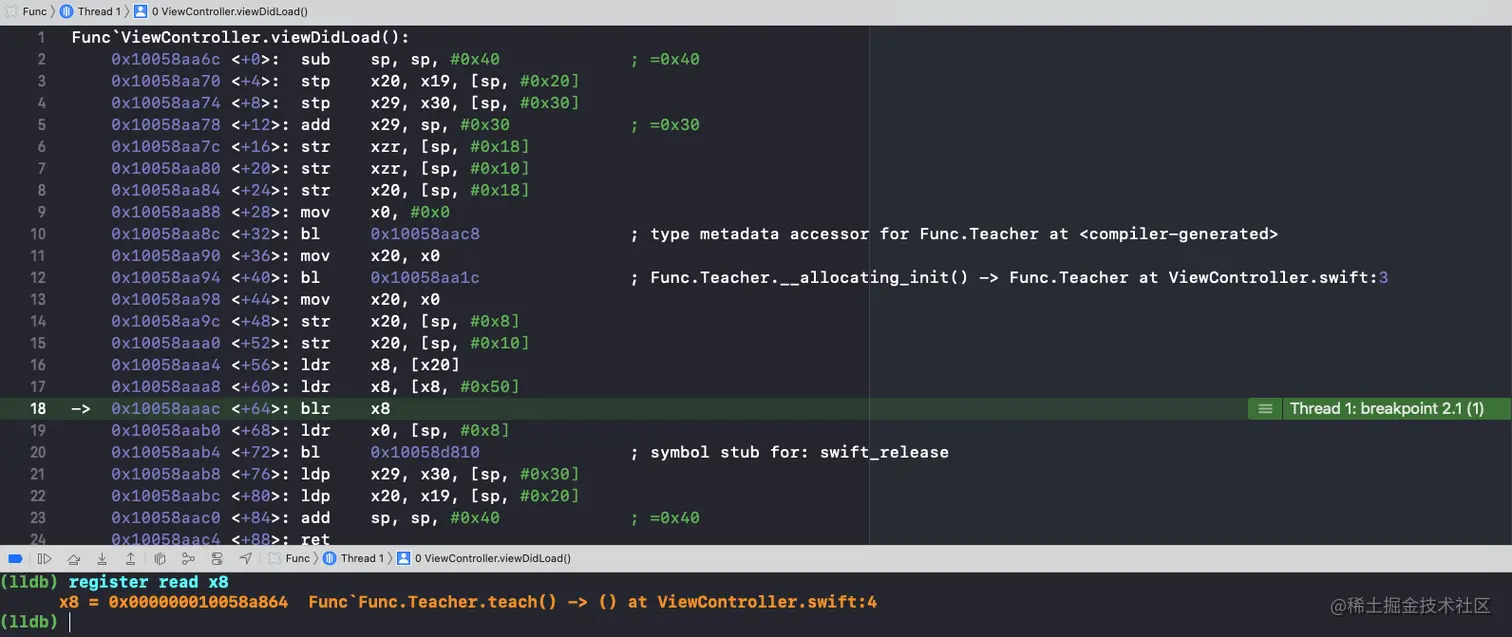Click Thread 1 icon in debug bar
1512x637 pixels.
[x=331, y=558]
